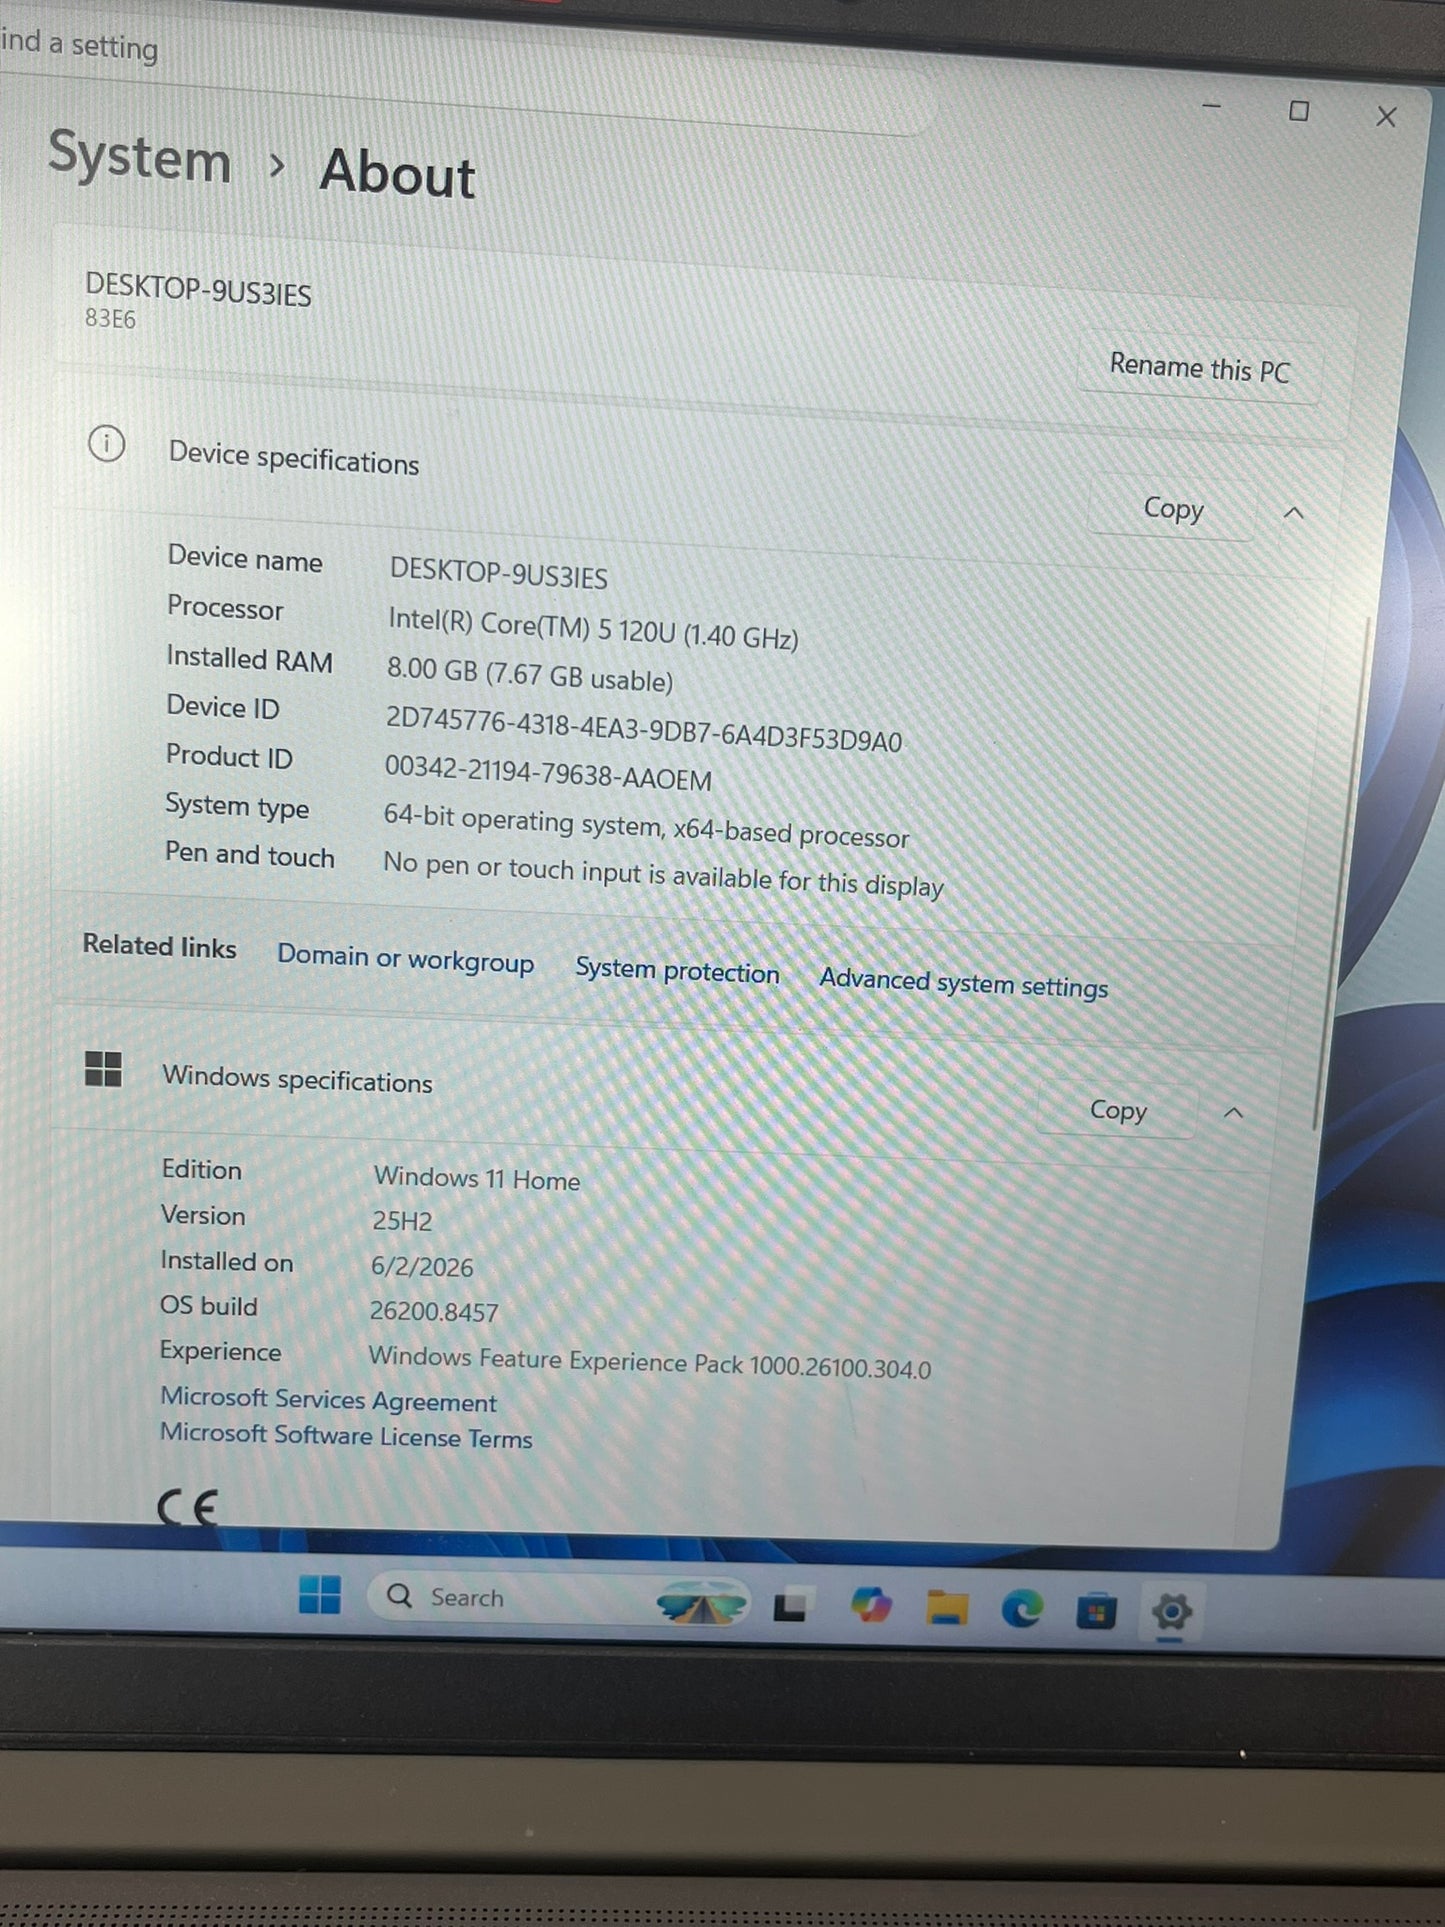Click the DESKTOP-9US3IES title in the header card
The height and width of the screenshot is (1927, 1445).
pyautogui.click(x=198, y=289)
